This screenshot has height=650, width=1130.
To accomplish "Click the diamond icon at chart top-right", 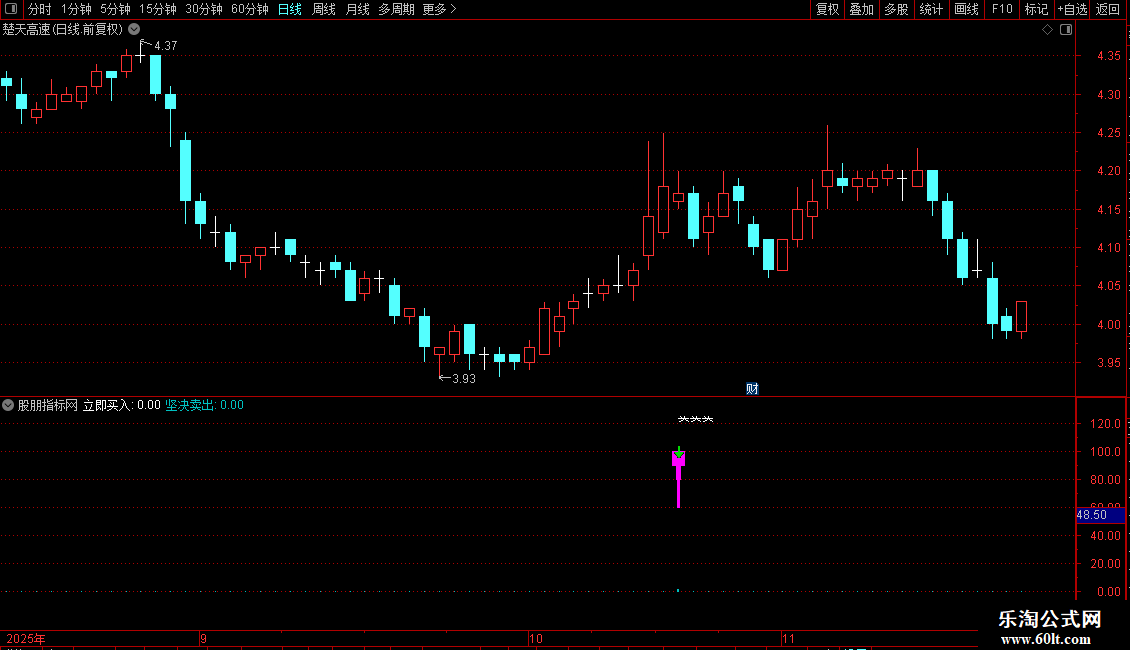I will click(x=1048, y=30).
